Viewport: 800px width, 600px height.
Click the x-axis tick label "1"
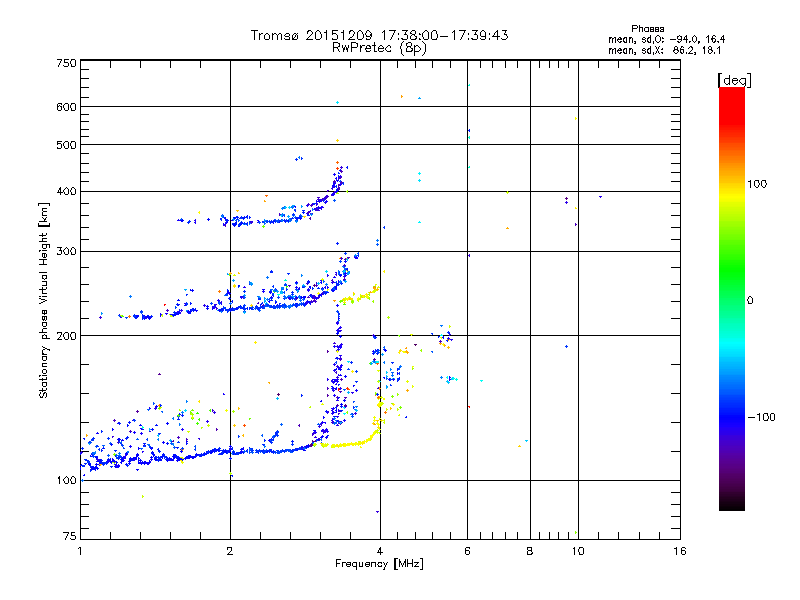click(80, 551)
